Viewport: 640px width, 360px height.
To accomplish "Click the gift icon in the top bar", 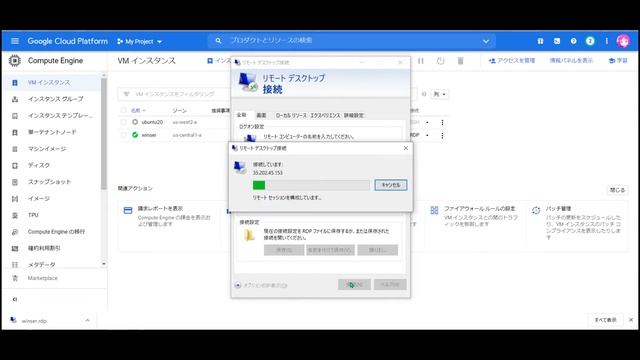I will pyautogui.click(x=540, y=41).
